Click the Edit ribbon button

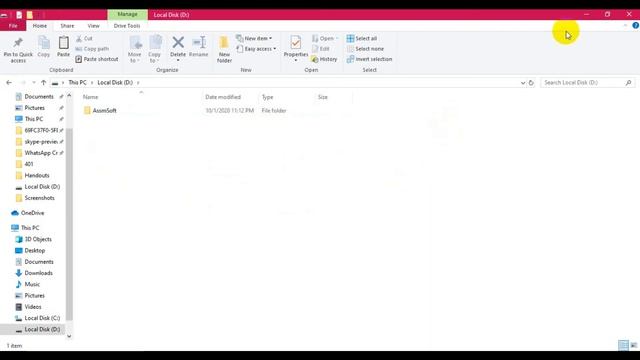click(x=321, y=49)
